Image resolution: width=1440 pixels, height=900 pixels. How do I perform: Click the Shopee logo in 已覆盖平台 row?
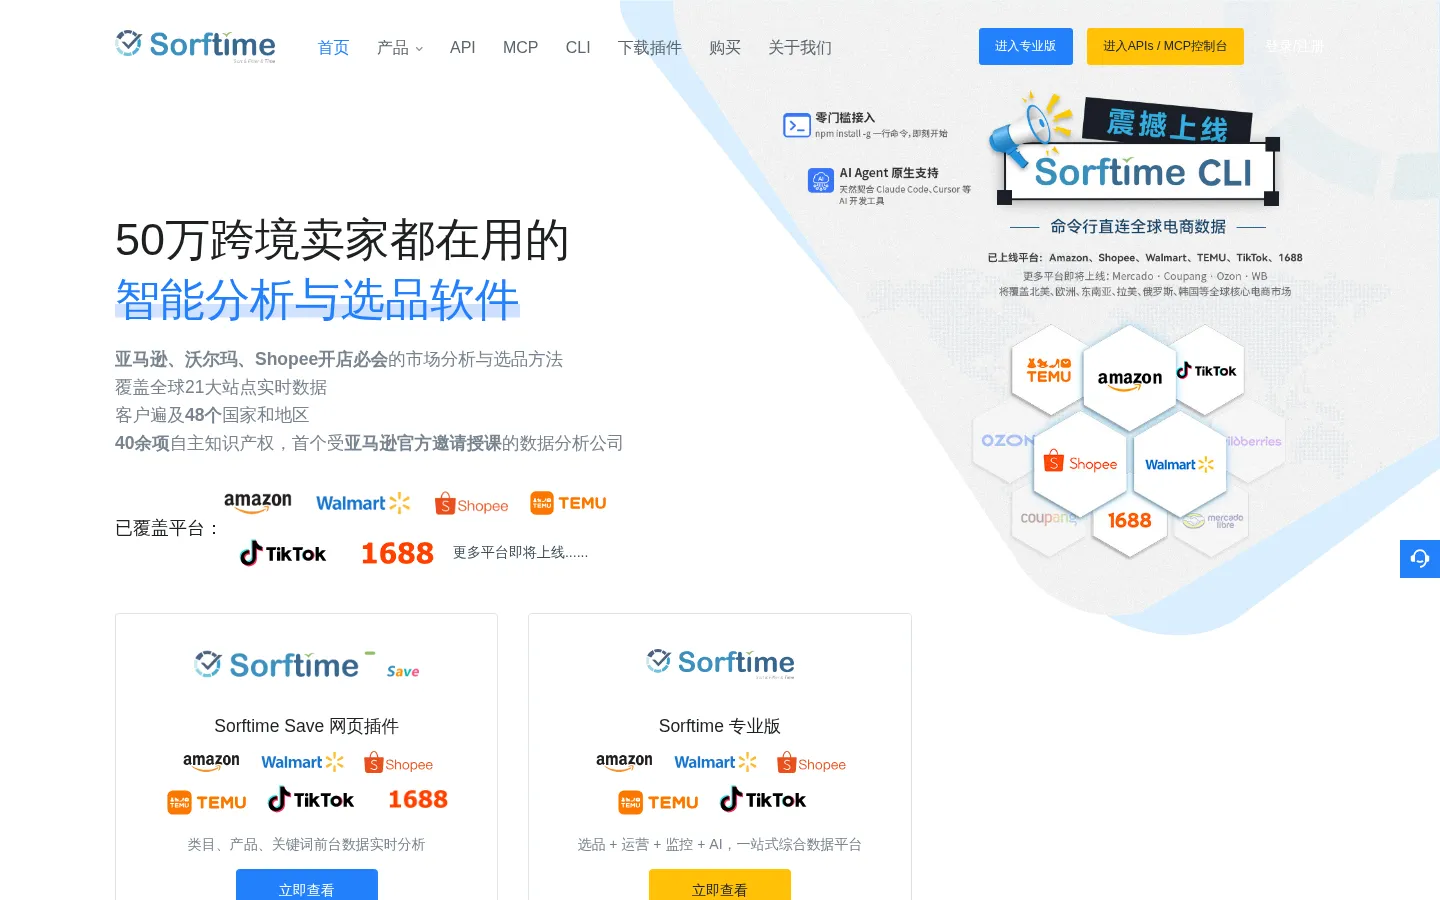pos(472,504)
